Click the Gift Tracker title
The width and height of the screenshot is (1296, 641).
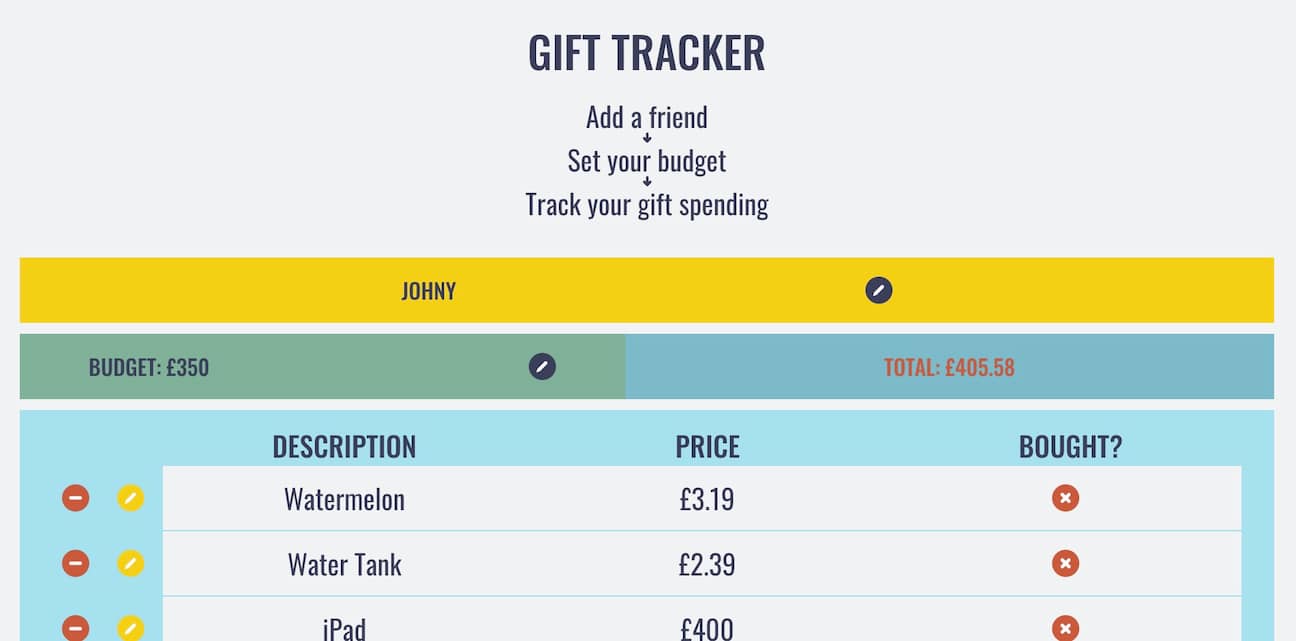point(647,53)
